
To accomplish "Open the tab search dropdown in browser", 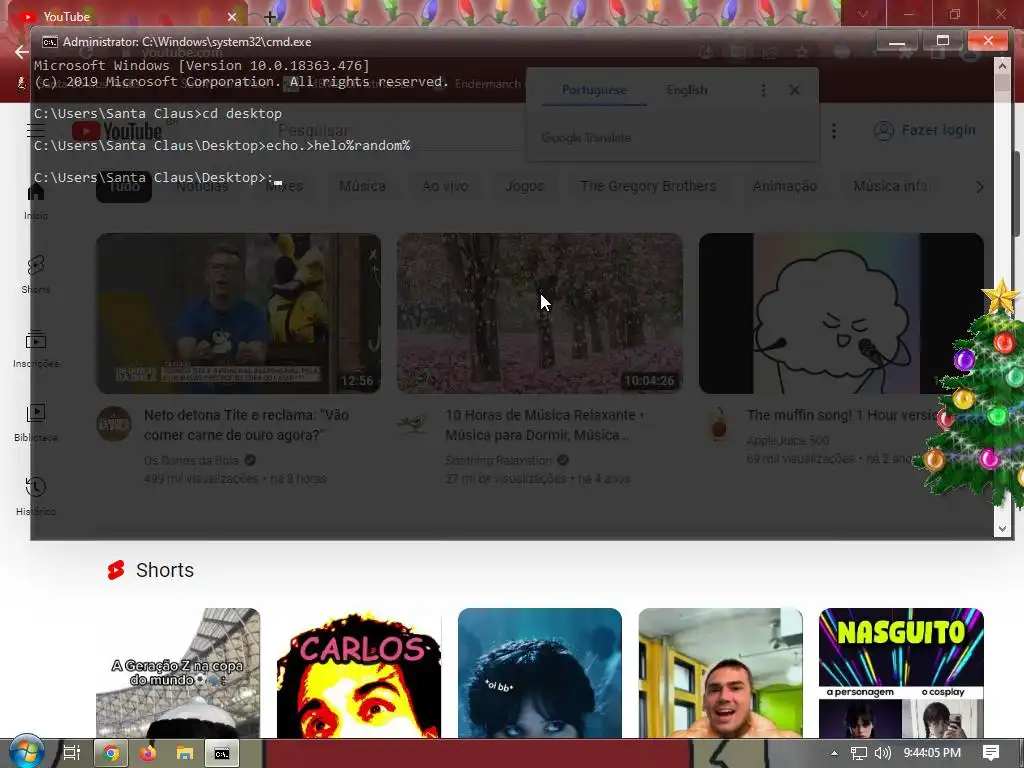I will (863, 14).
